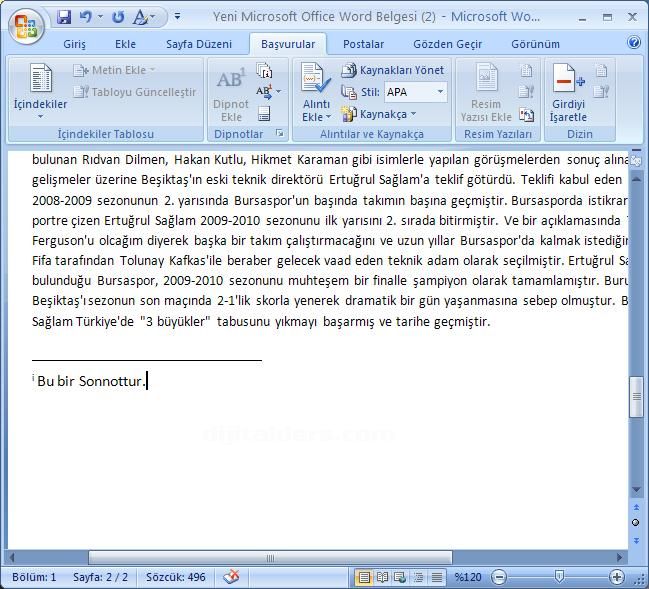This screenshot has height=589, width=649.
Task: Expand the next footnote dropdown arrow
Action: point(279,91)
